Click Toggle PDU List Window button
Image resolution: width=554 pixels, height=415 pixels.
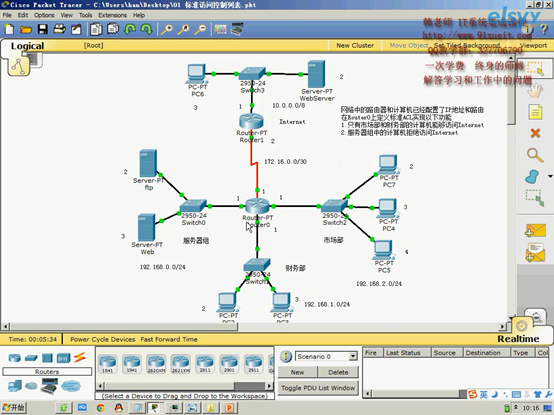(x=318, y=388)
